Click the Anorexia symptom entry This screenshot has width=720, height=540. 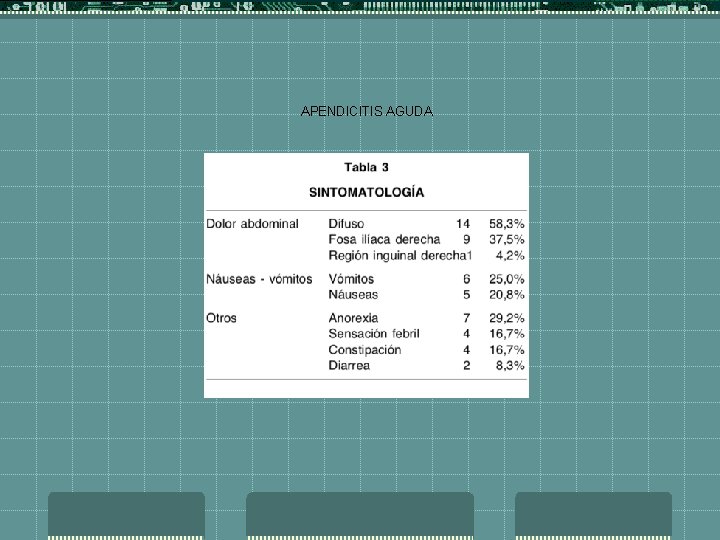(353, 318)
